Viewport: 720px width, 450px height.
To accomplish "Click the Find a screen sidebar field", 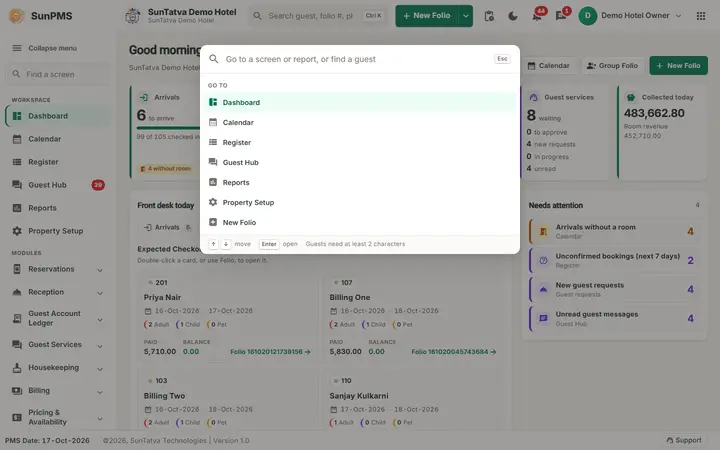I will (58, 74).
